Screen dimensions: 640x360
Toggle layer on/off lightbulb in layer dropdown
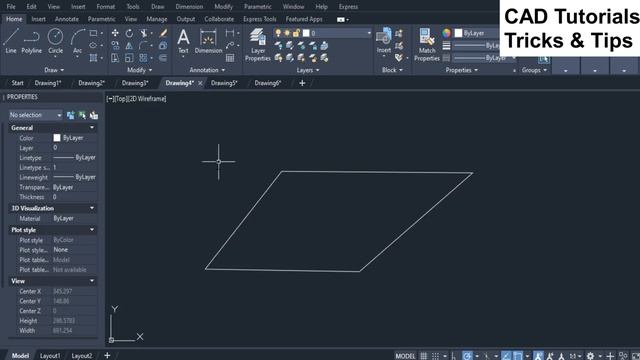(278, 33)
